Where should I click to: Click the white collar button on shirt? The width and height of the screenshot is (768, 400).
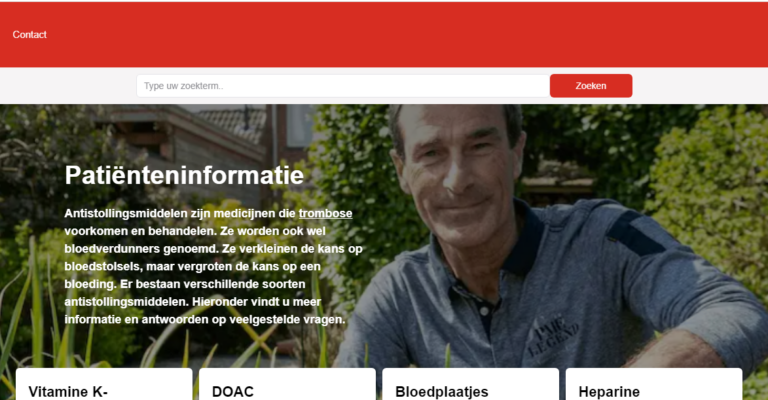(x=484, y=310)
